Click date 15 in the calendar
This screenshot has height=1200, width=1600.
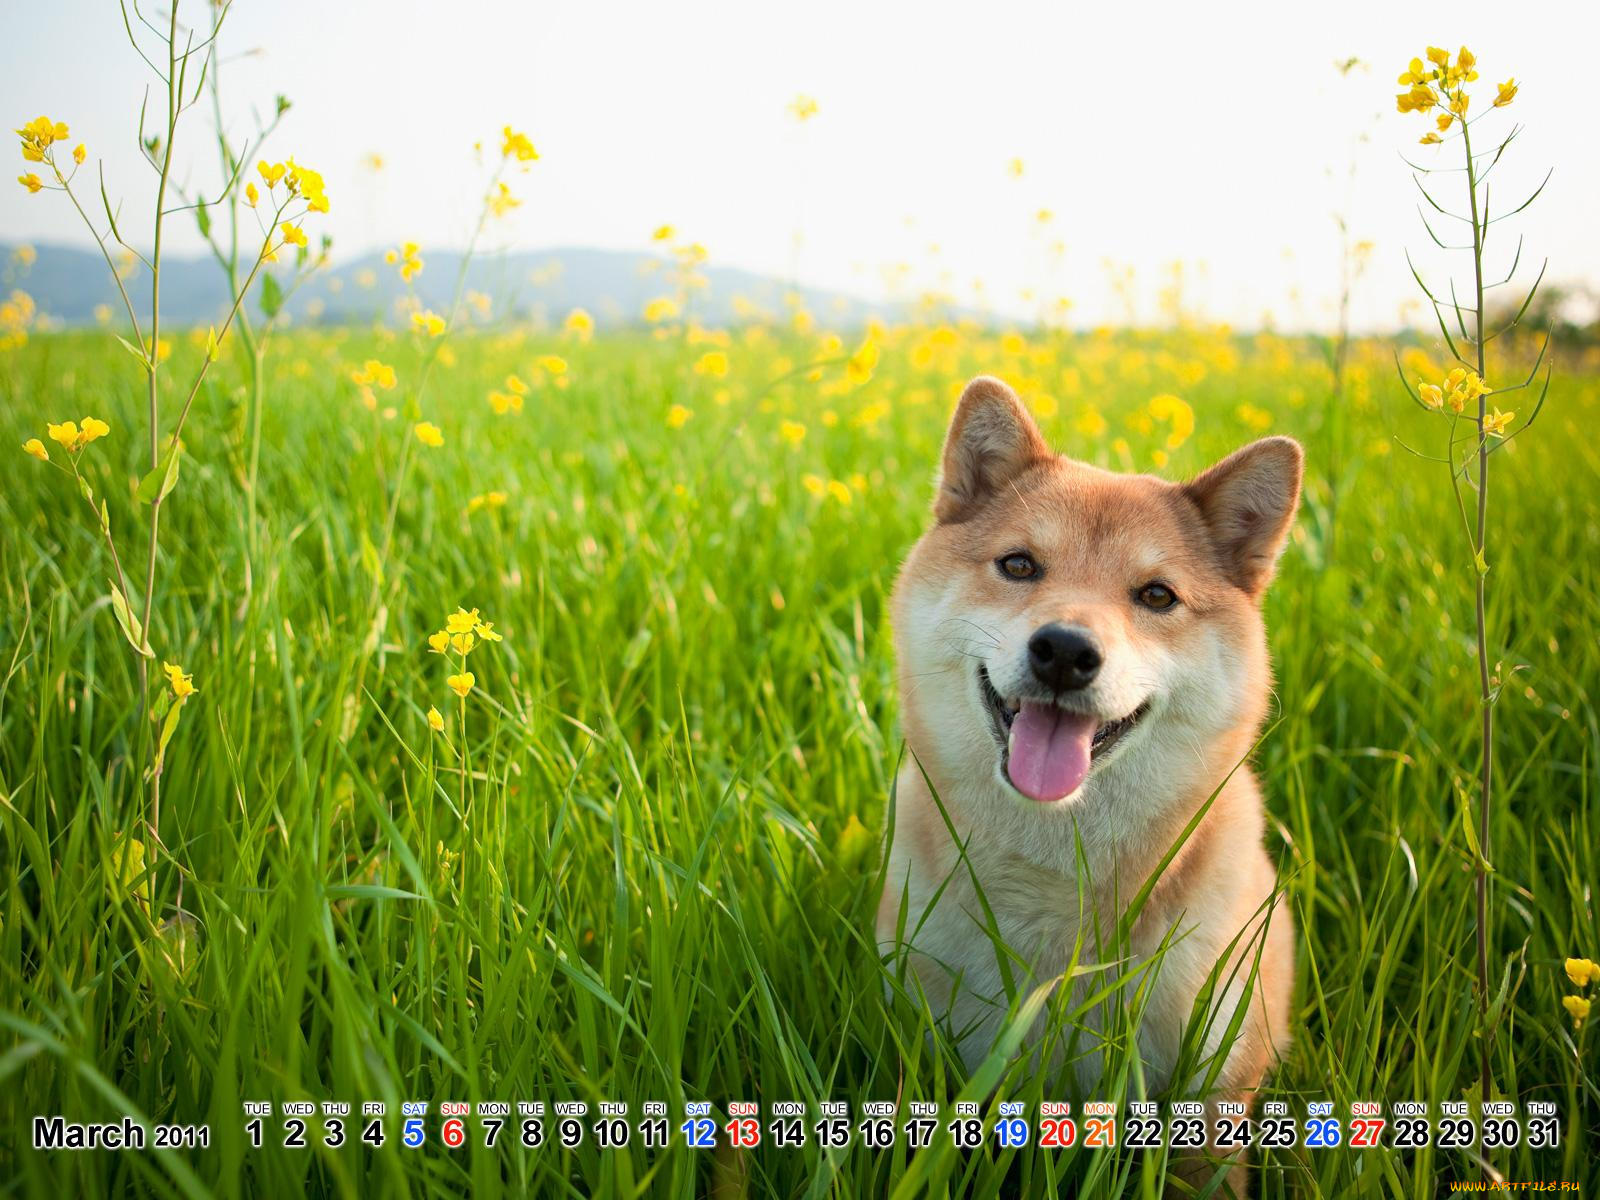[832, 1133]
